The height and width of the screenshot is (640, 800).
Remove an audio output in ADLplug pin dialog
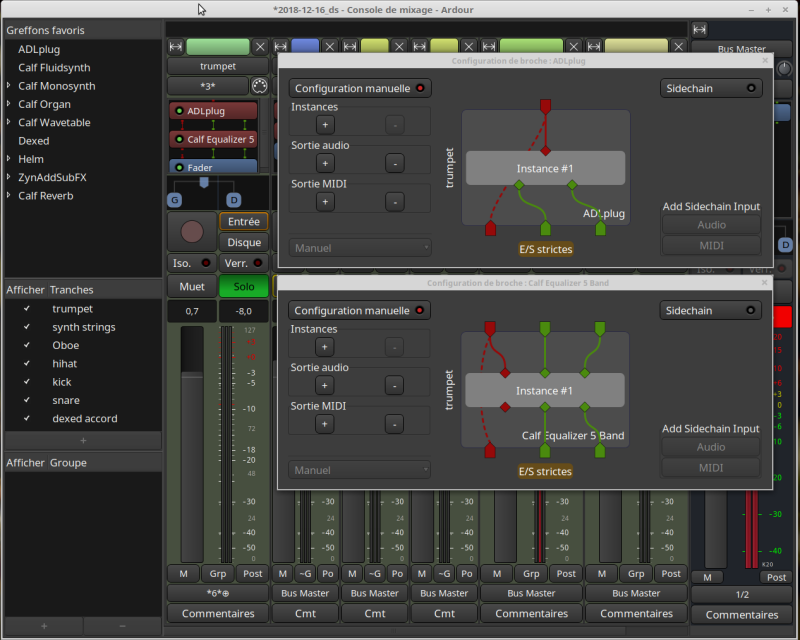(x=394, y=163)
